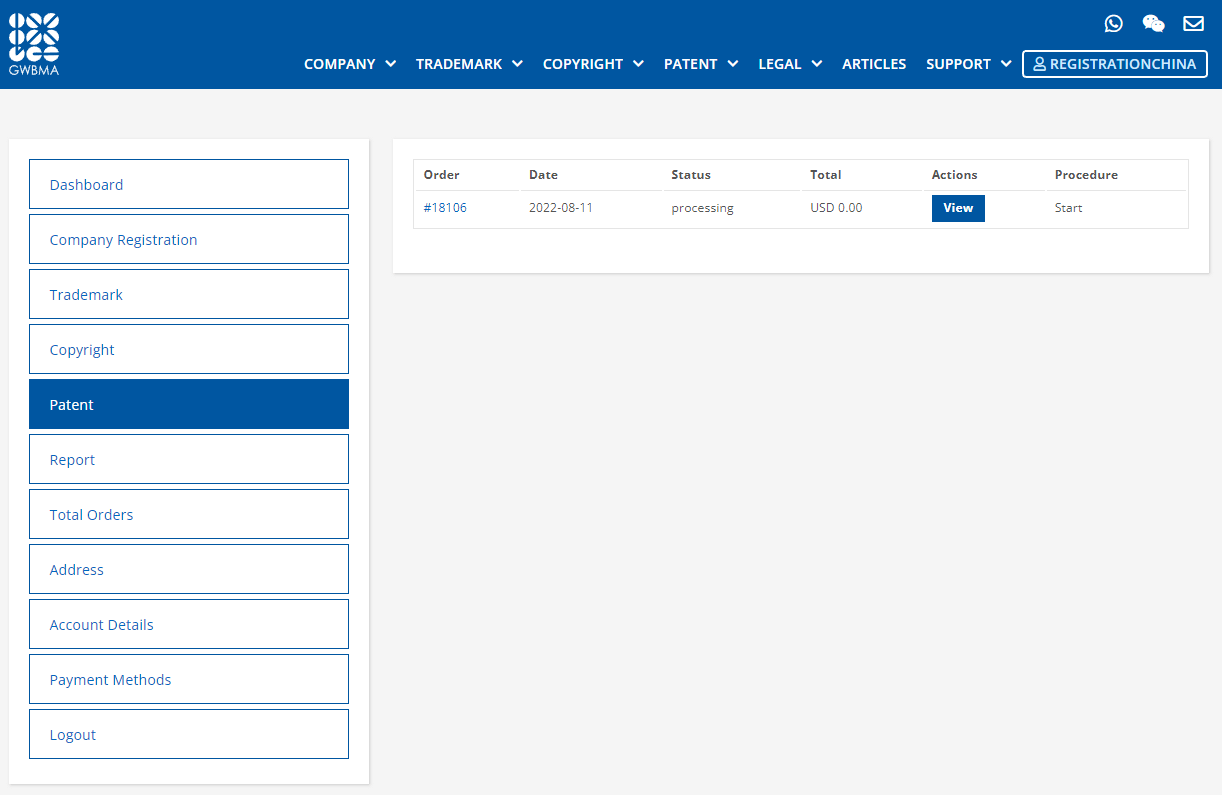The height and width of the screenshot is (795, 1222).
Task: Open the LEGAL top menu
Action: (x=780, y=64)
